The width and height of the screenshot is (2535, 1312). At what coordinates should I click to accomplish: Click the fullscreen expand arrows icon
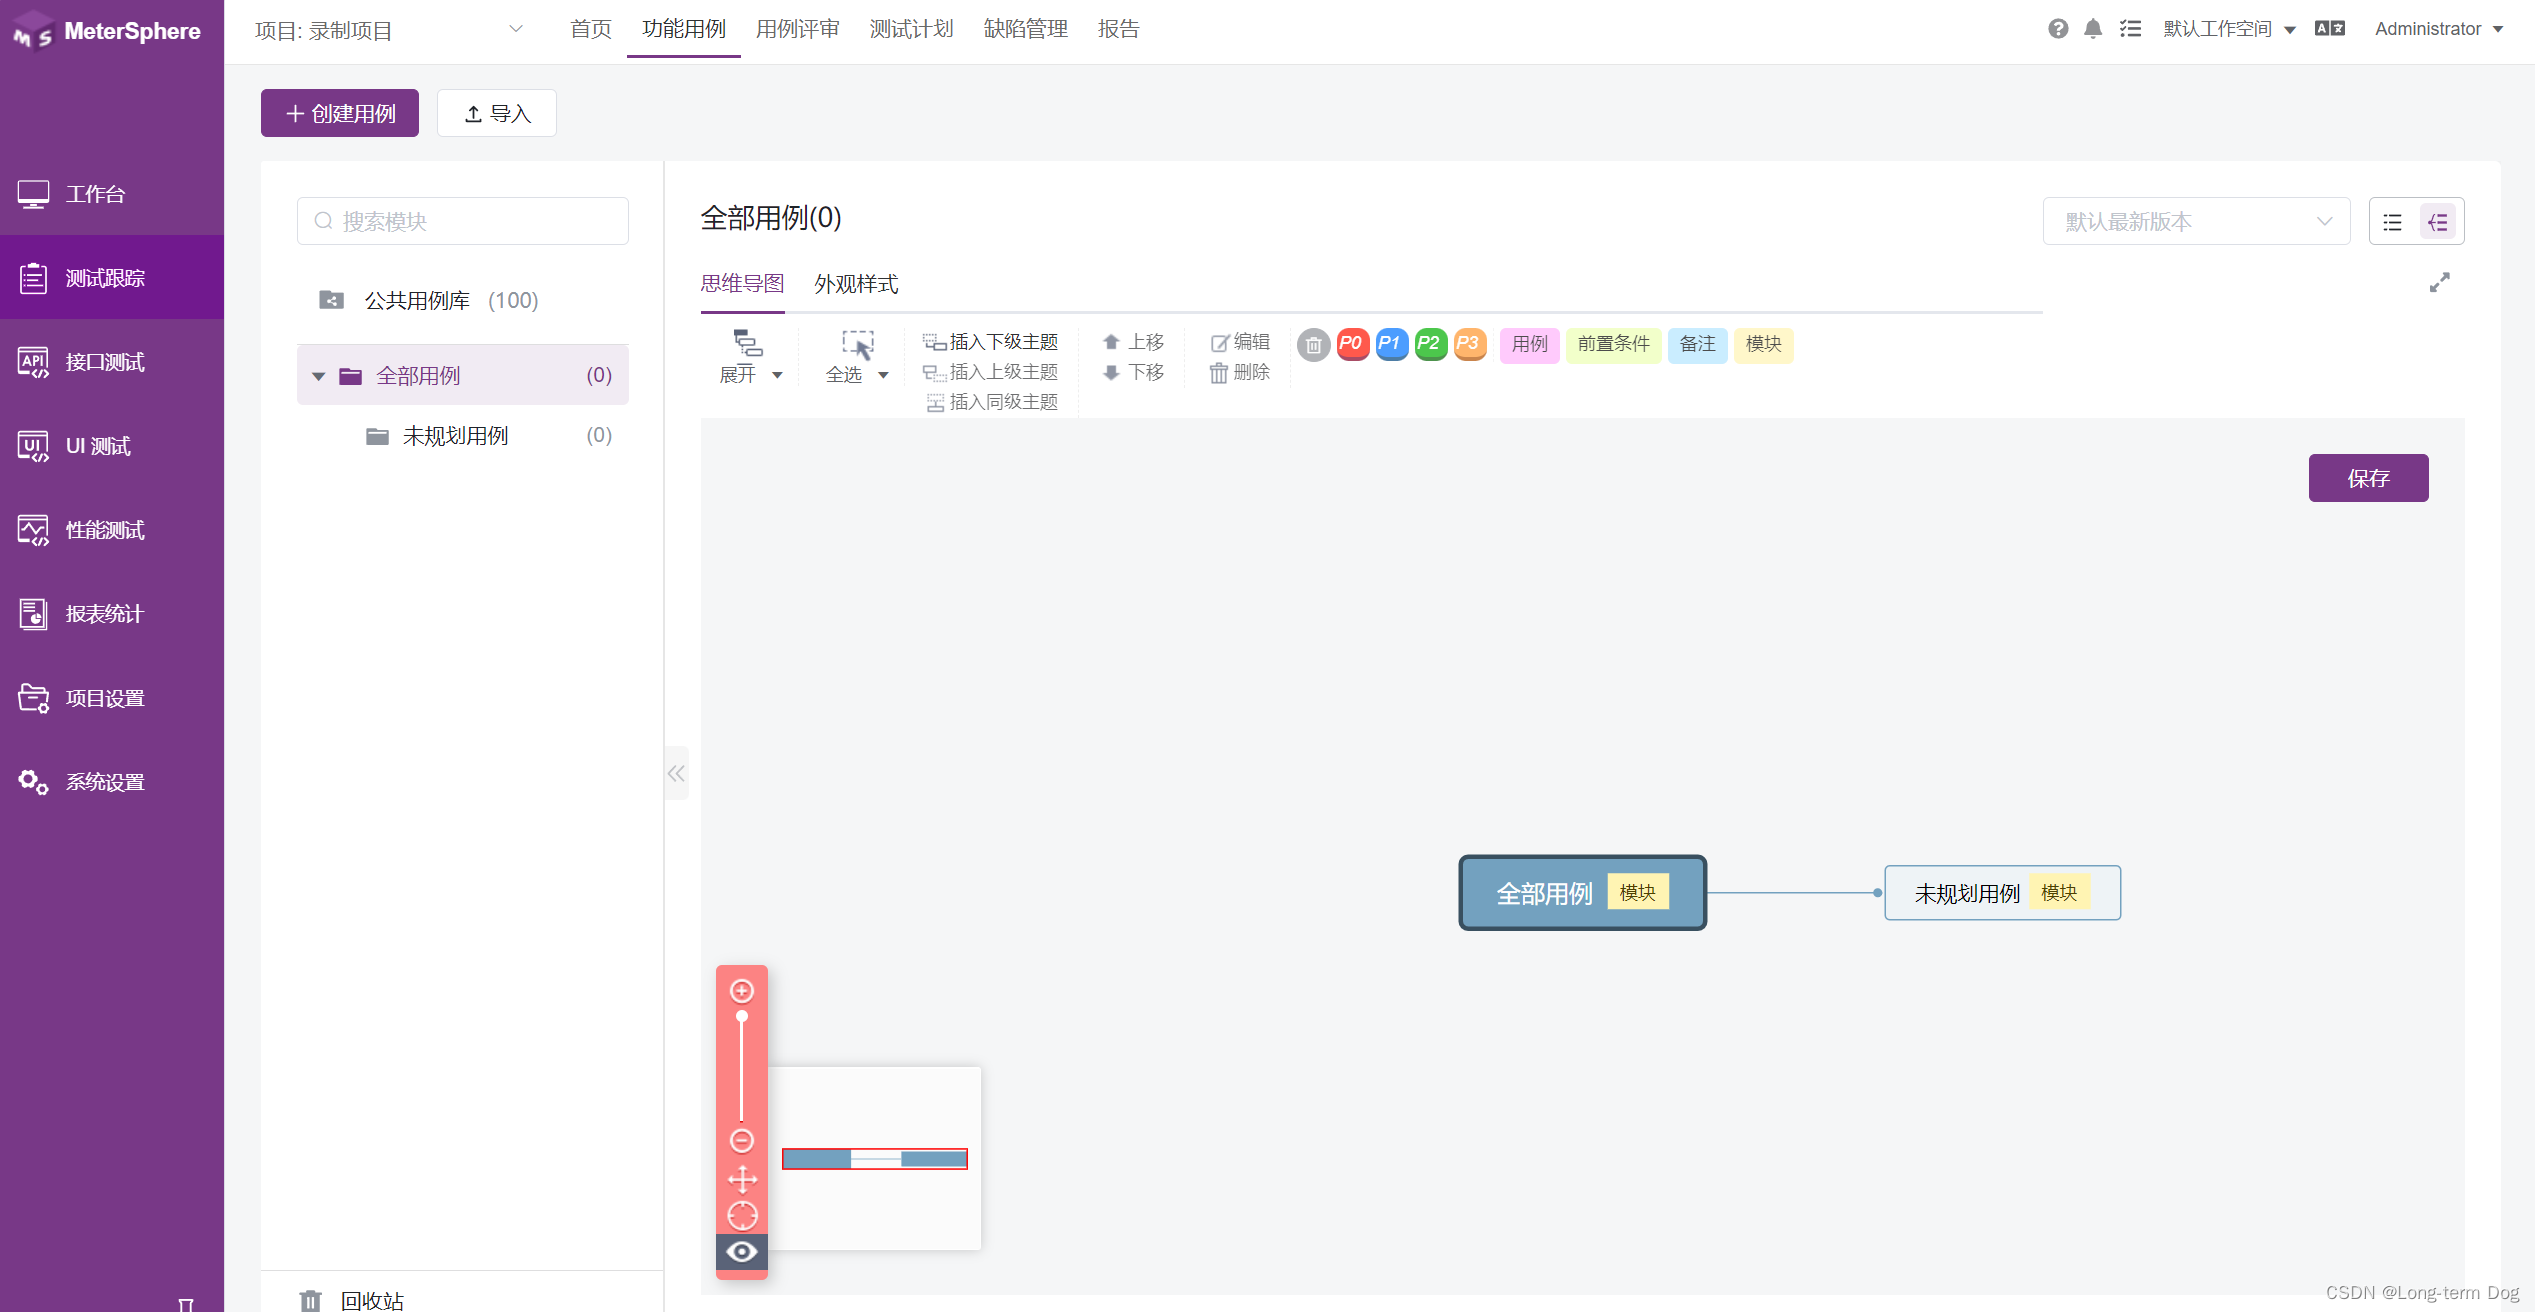(2439, 283)
